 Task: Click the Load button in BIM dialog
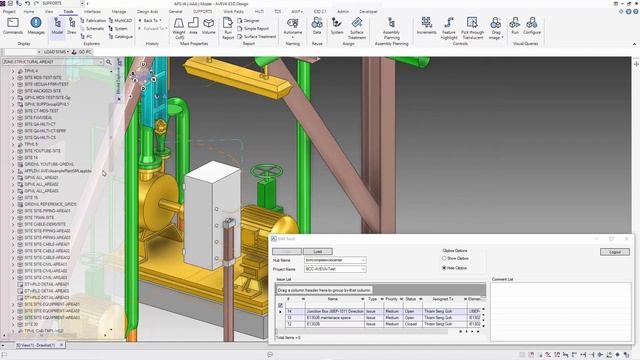(x=318, y=251)
